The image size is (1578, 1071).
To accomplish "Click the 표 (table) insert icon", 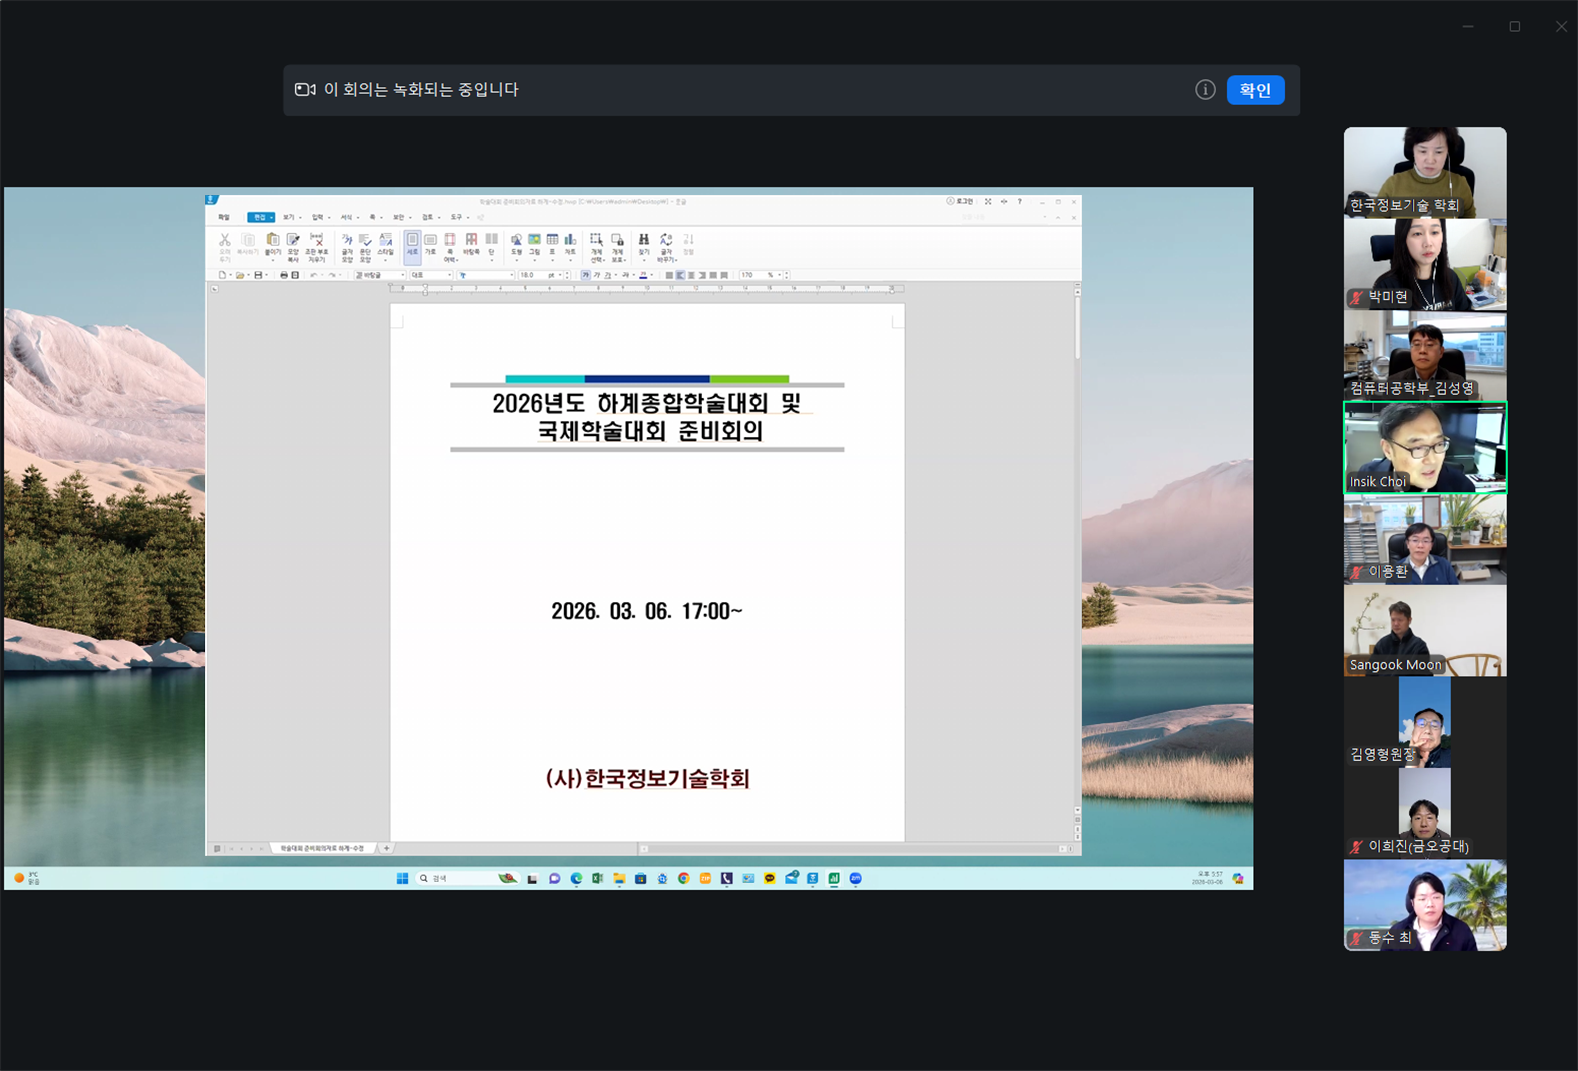I will [x=552, y=241].
